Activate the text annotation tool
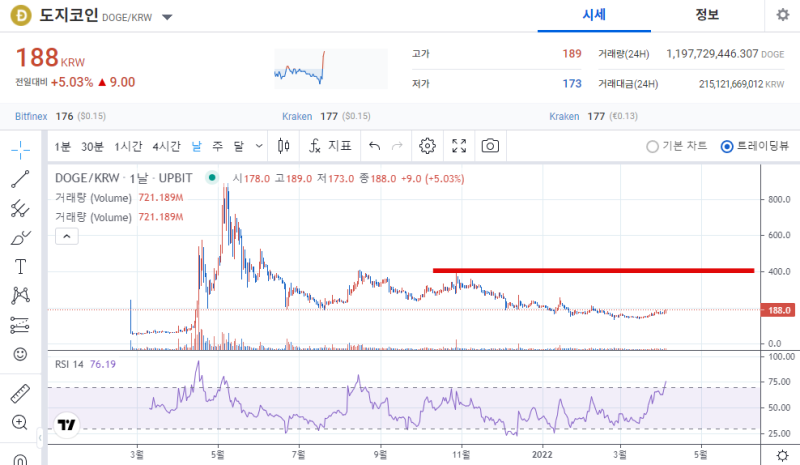800x465 pixels. coord(20,266)
